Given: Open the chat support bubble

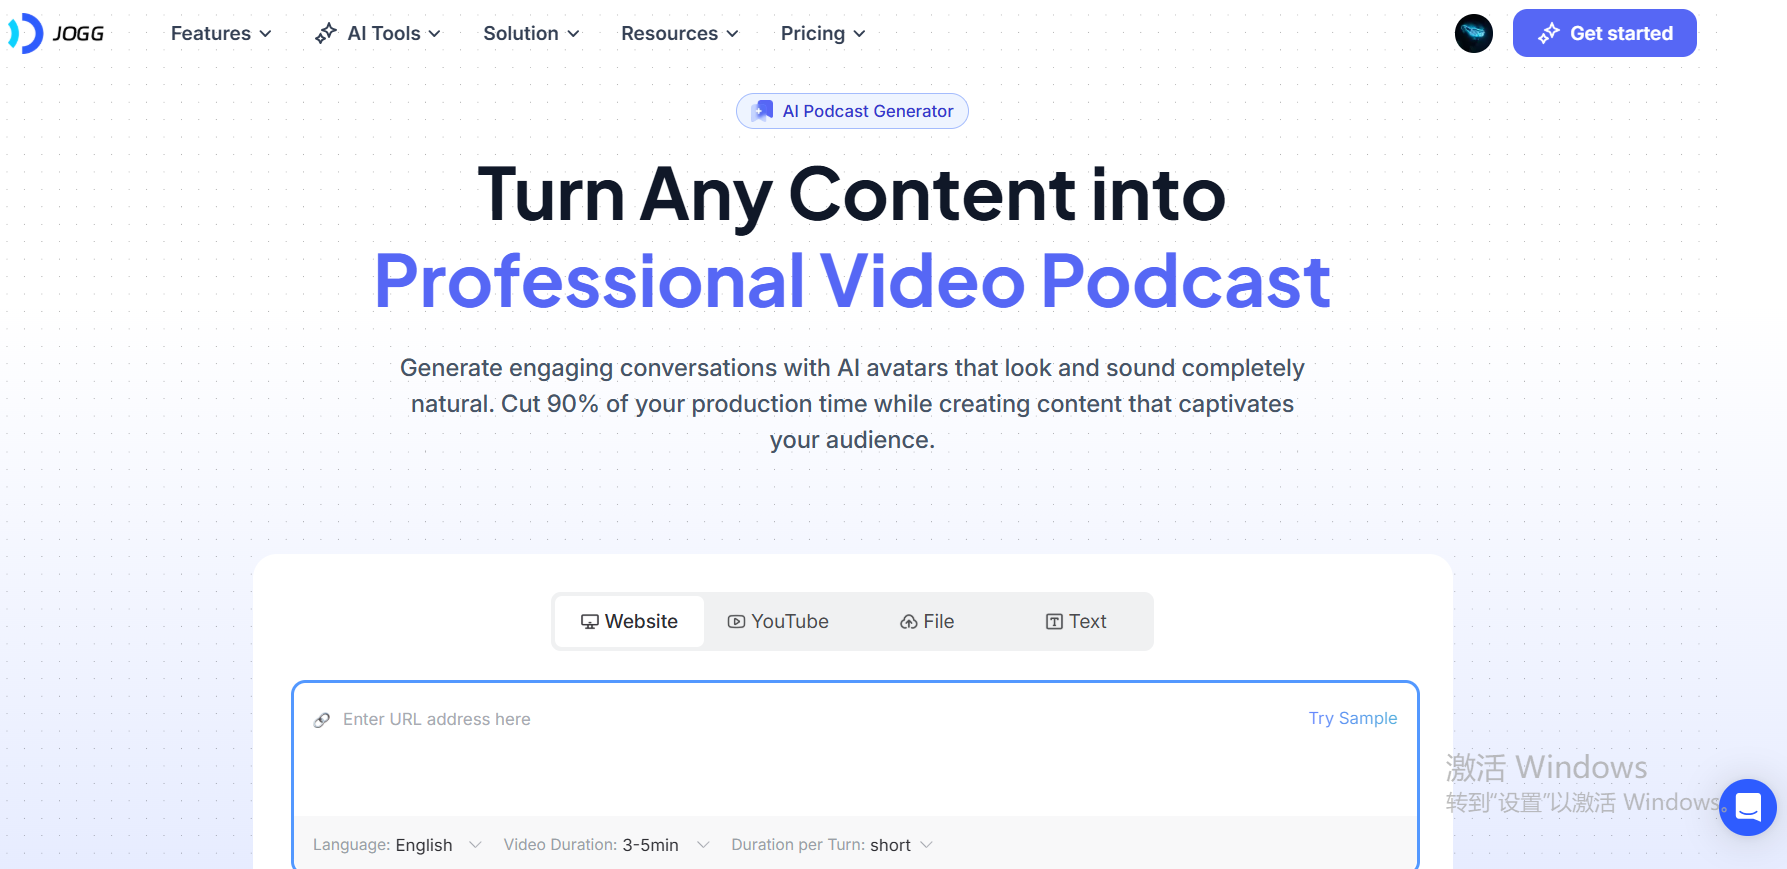Looking at the screenshot, I should click(x=1747, y=807).
